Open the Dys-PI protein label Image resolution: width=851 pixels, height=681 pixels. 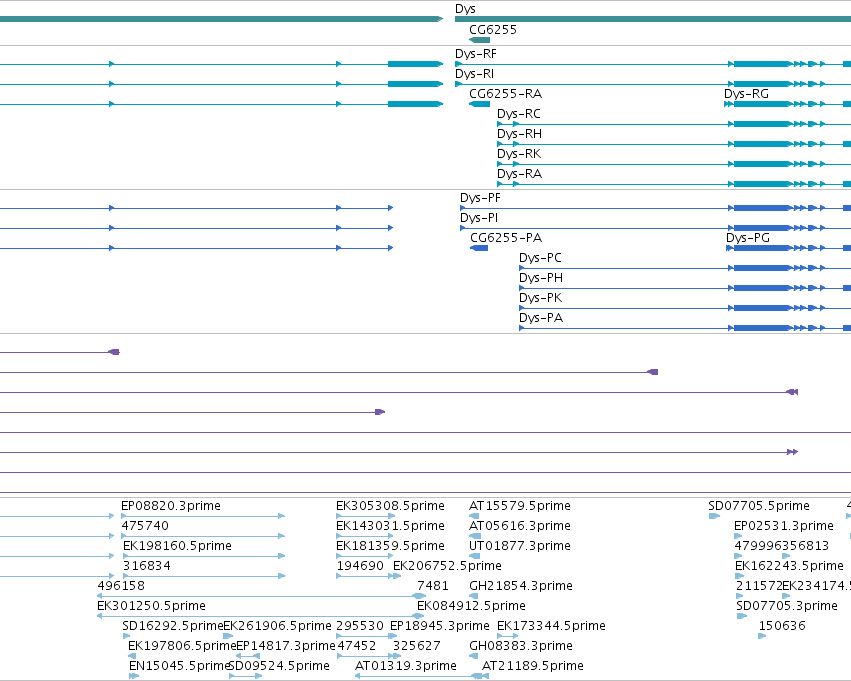tap(479, 218)
